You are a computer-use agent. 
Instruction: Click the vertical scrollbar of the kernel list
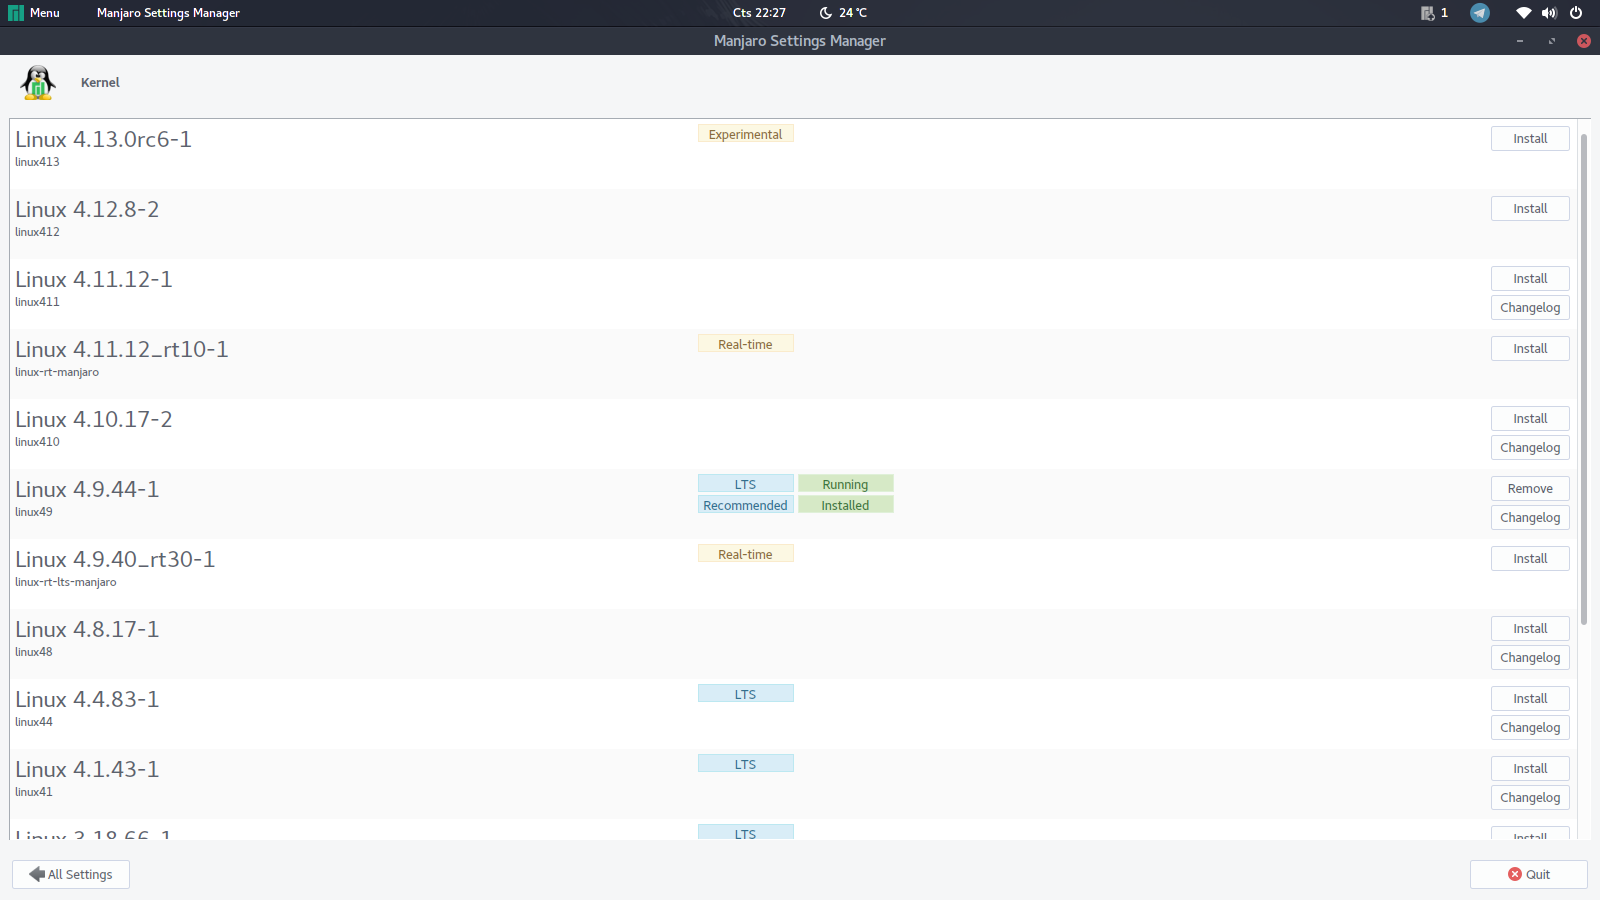coord(1584,380)
